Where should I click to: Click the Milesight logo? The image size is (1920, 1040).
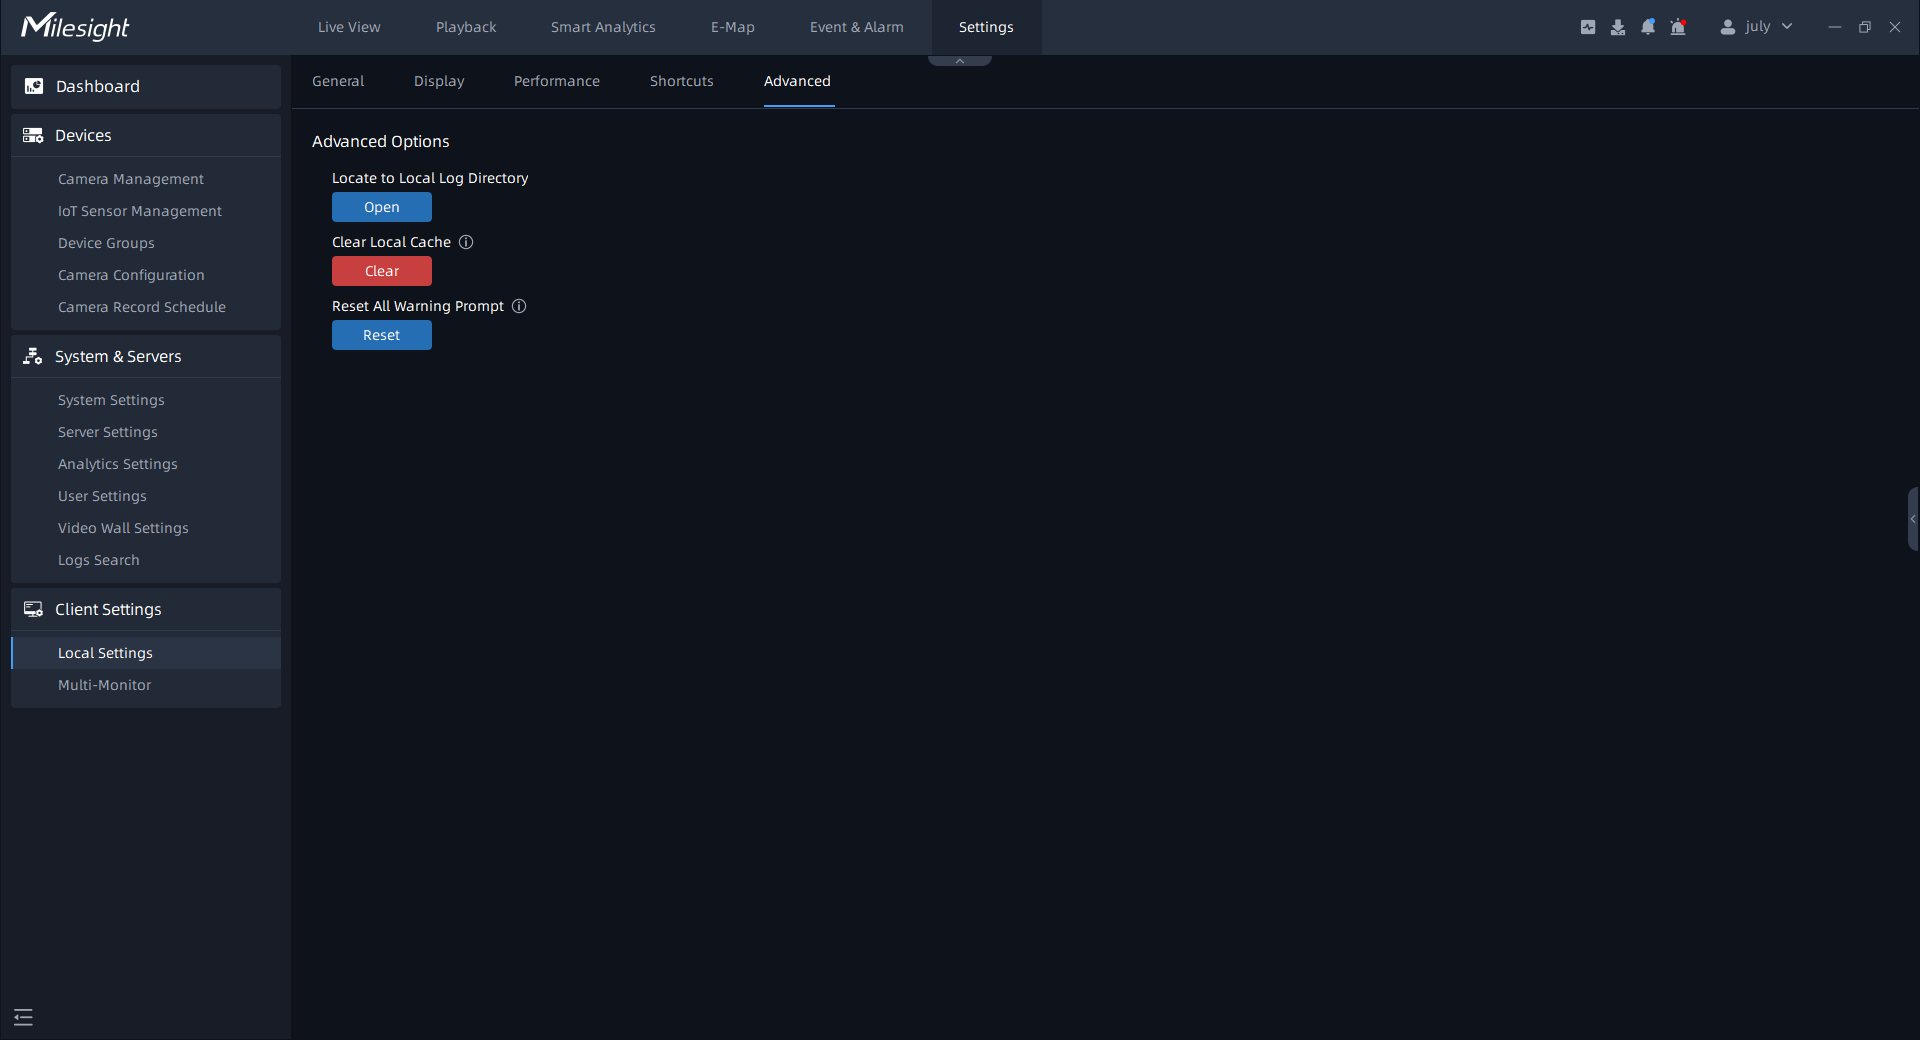tap(76, 27)
